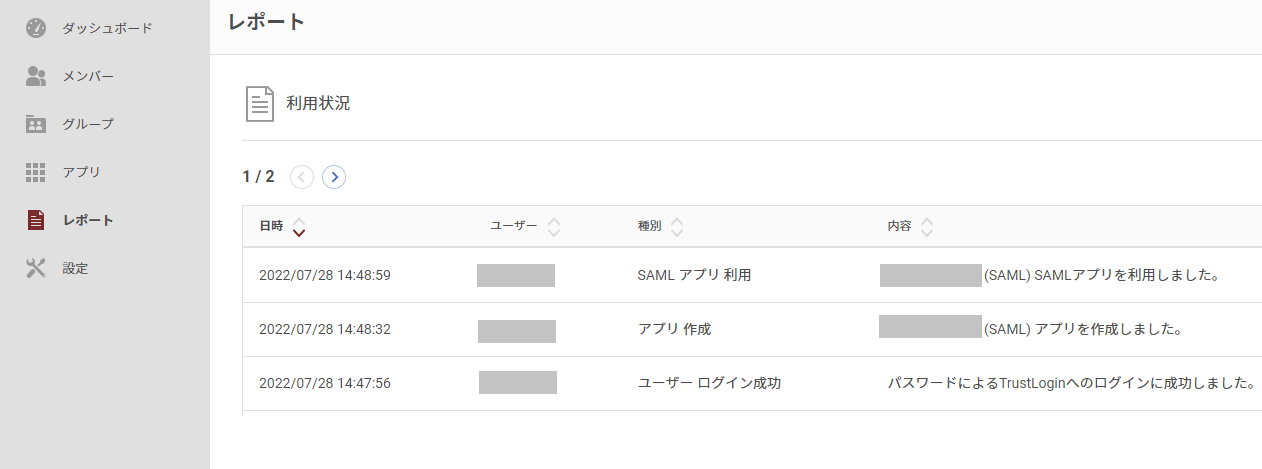1262x469 pixels.
Task: Click the Apps grid icon
Action: pyautogui.click(x=36, y=172)
